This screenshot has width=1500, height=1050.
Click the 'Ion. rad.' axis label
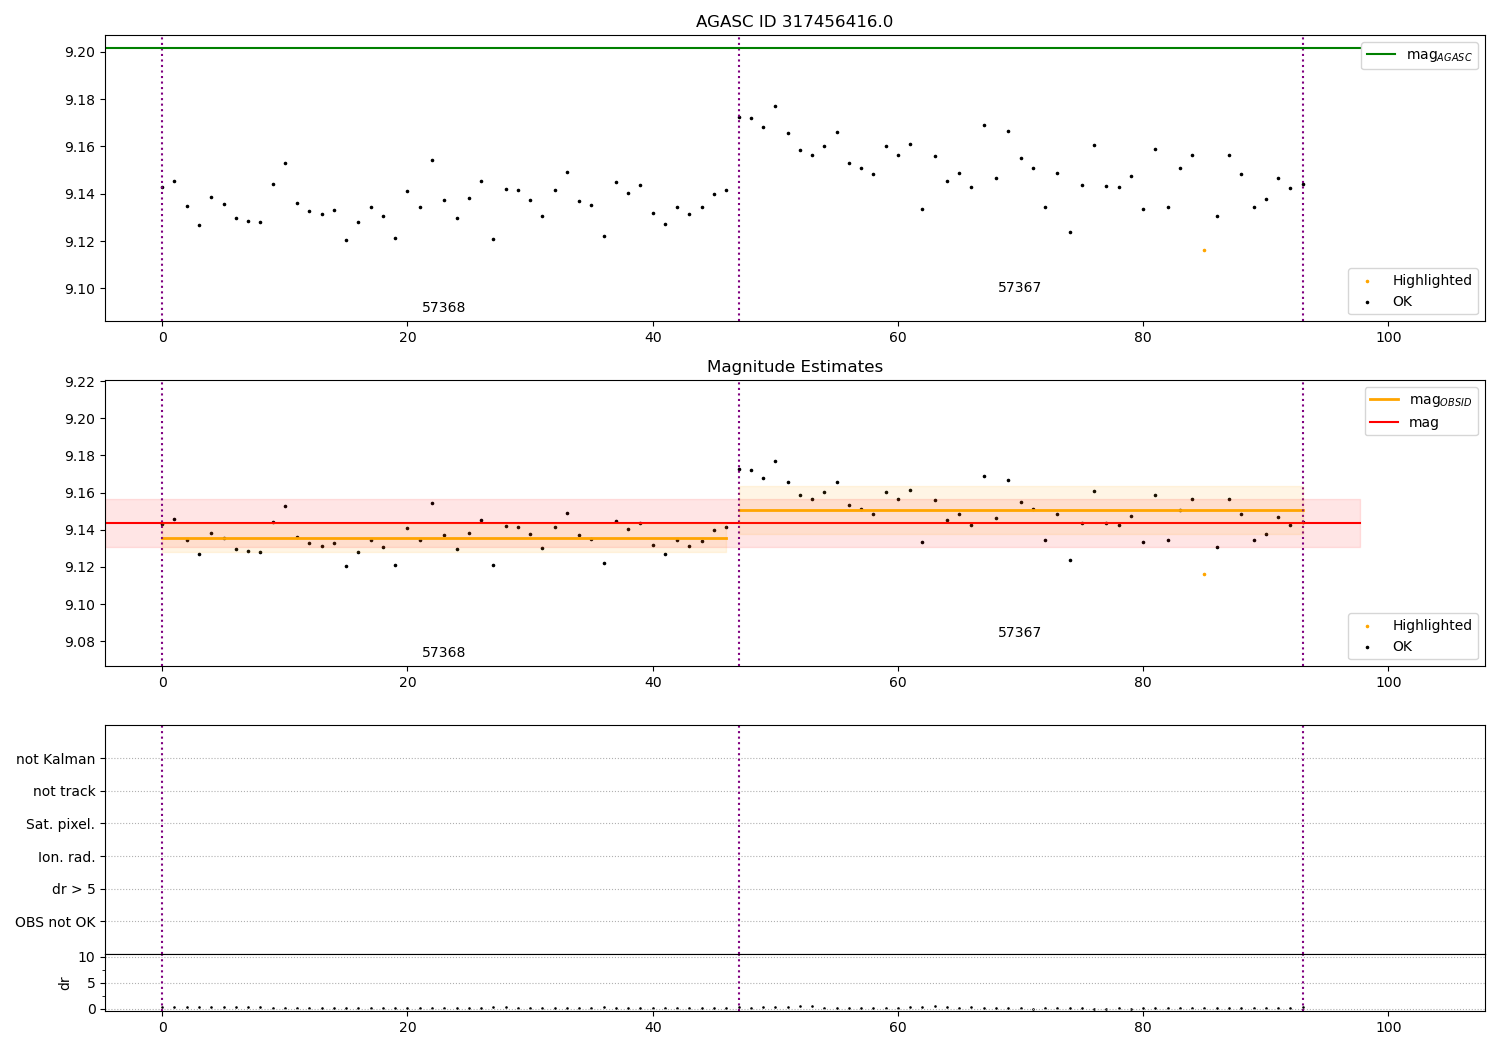click(x=67, y=858)
